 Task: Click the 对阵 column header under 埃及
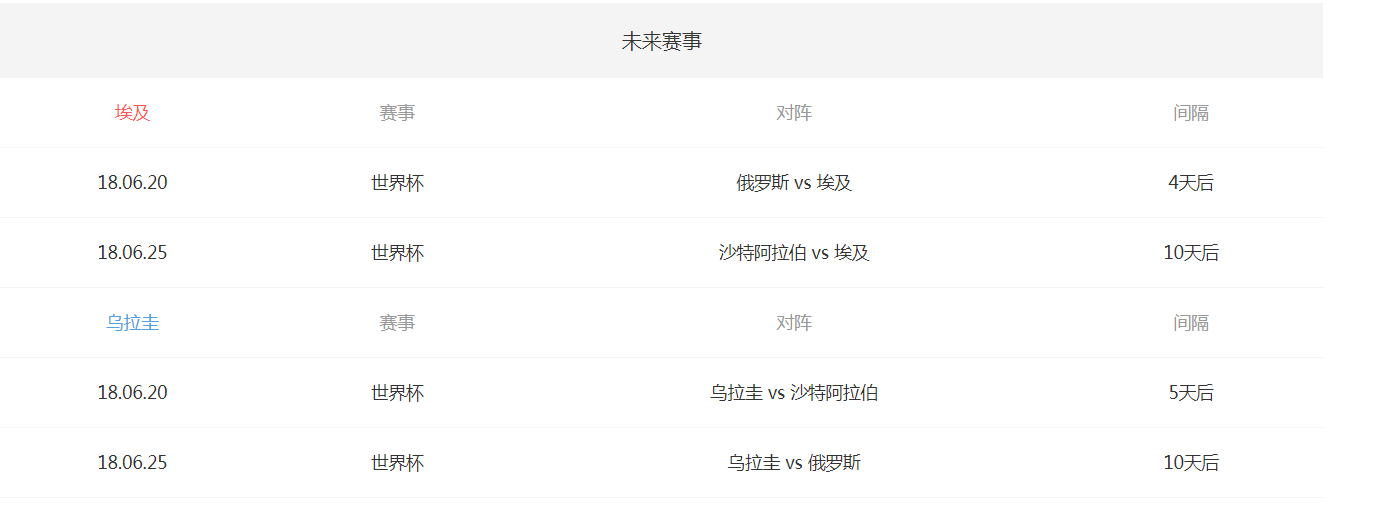(794, 113)
